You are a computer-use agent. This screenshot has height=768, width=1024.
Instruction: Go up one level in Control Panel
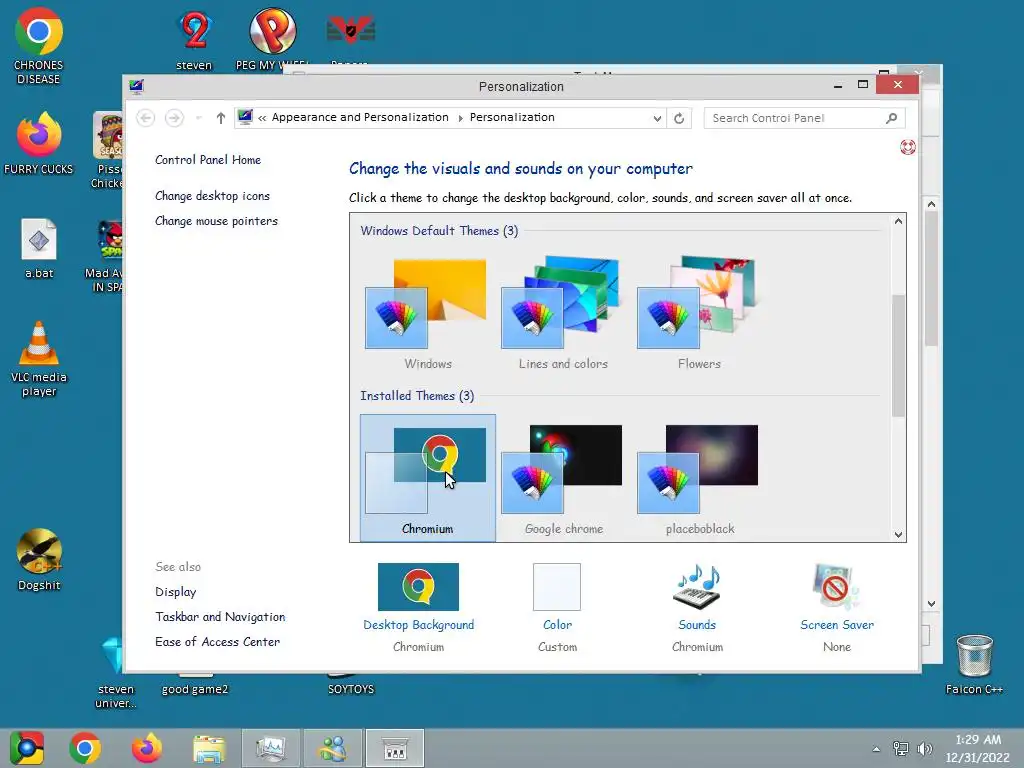[x=221, y=118]
